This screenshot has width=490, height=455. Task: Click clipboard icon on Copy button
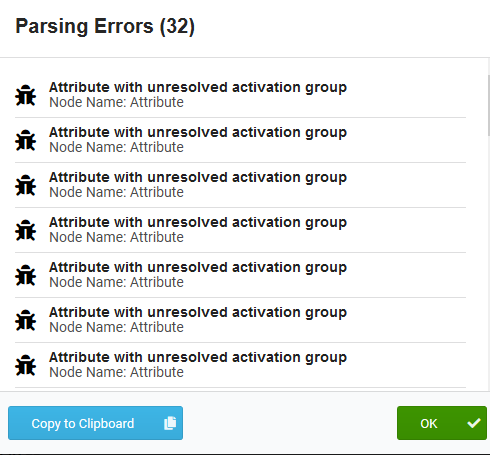point(170,423)
